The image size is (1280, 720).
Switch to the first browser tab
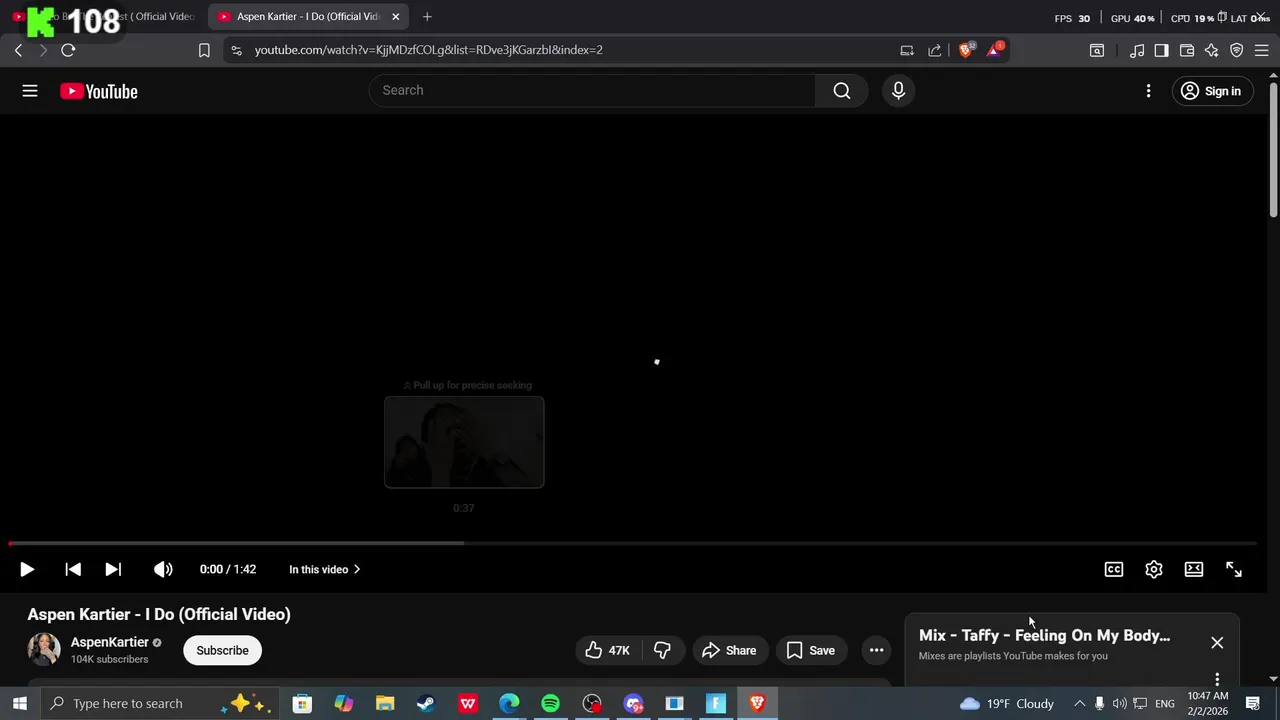click(x=103, y=16)
